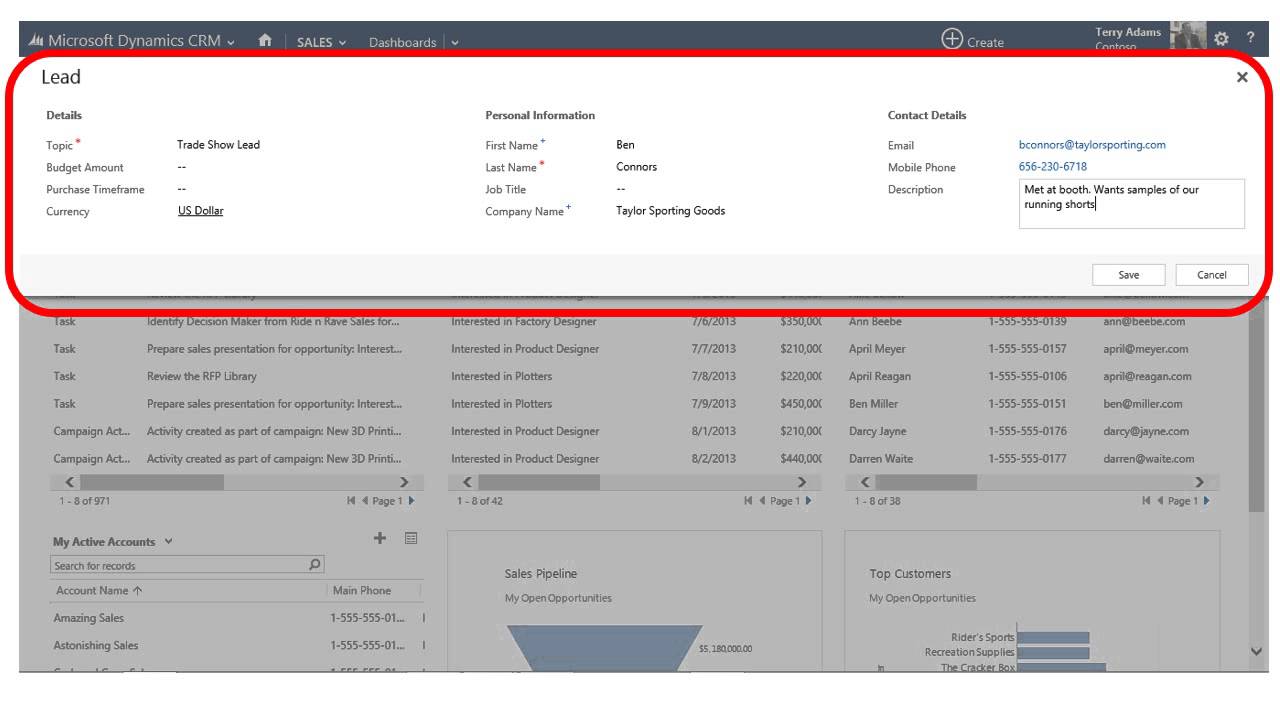
Task: Open records view icon beside My Active Accounts
Action: (x=411, y=538)
